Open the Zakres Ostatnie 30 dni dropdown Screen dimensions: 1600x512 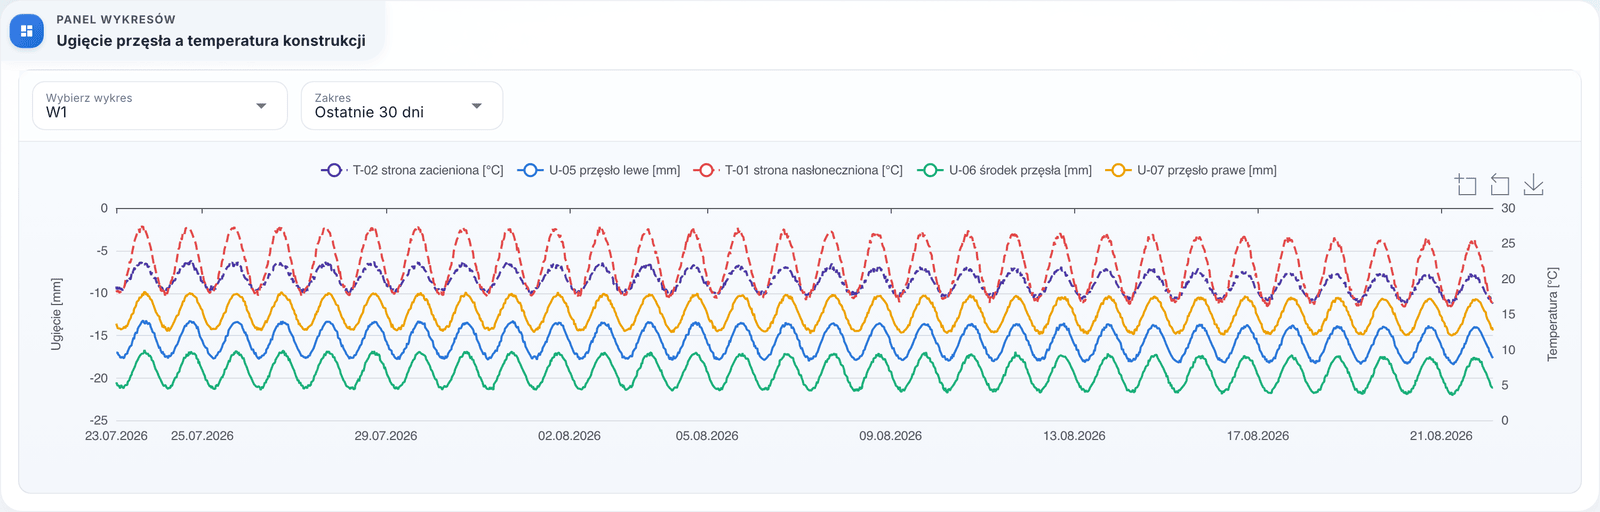(402, 106)
